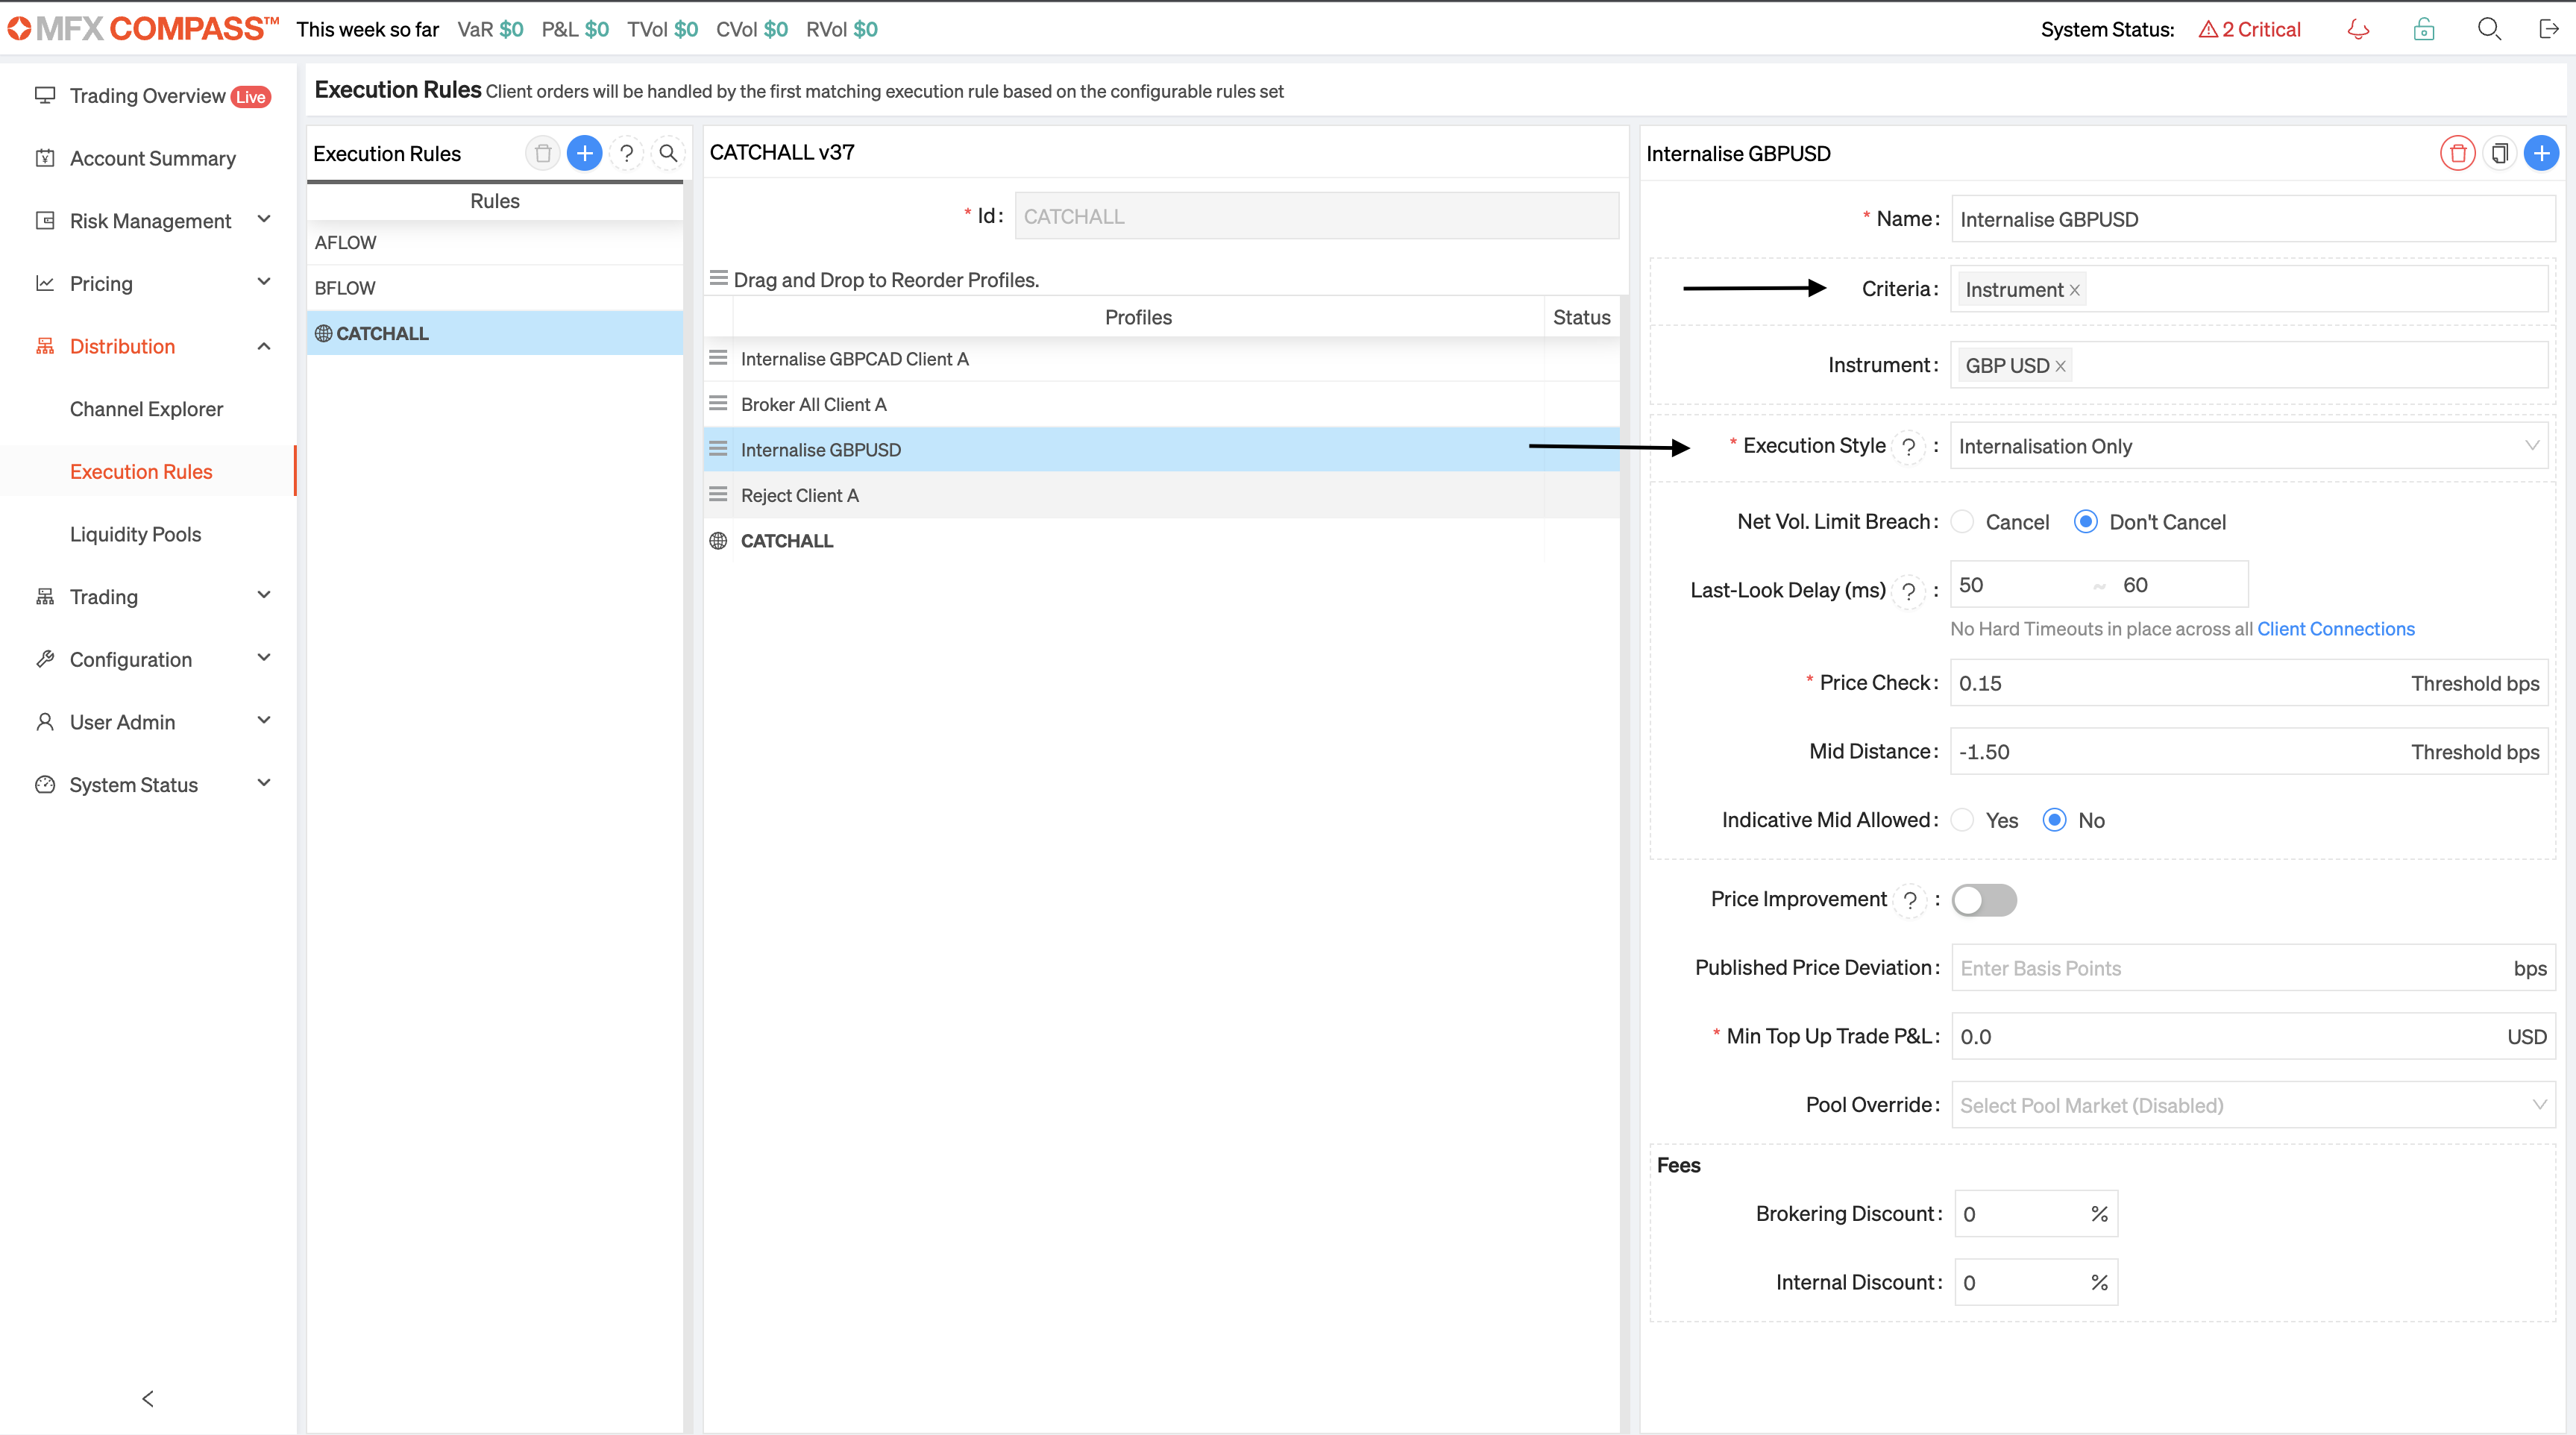The image size is (2576, 1435).
Task: Open Liquidity Pools submenu item
Action: (x=136, y=534)
